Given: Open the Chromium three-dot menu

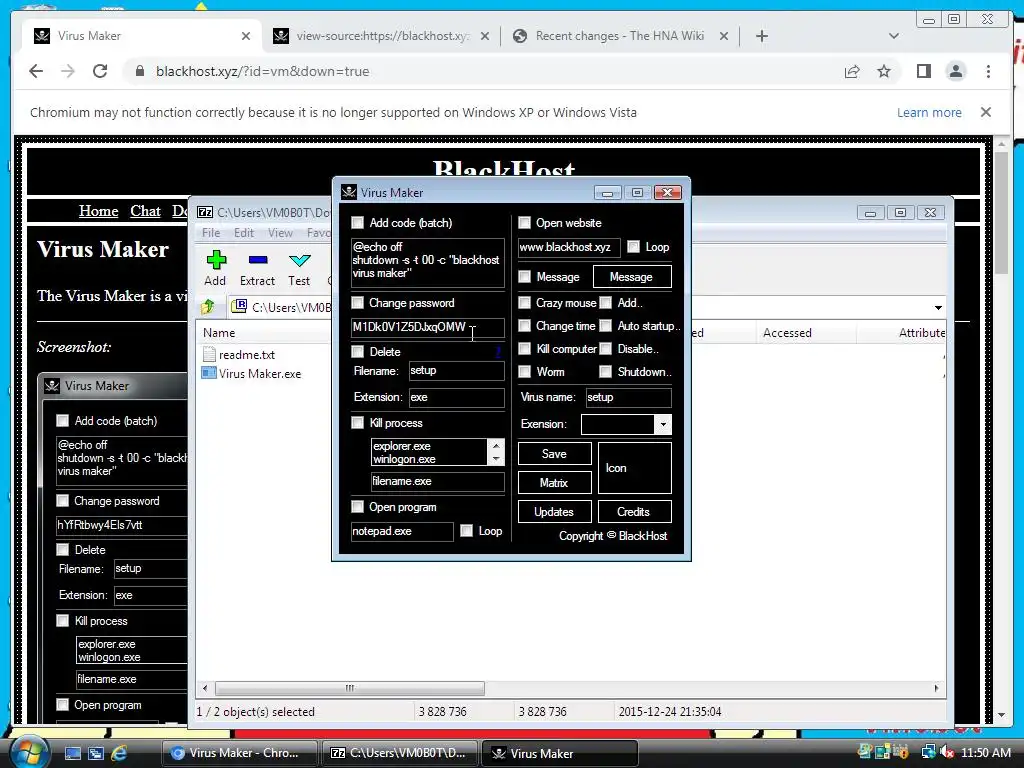Looking at the screenshot, I should (x=988, y=71).
